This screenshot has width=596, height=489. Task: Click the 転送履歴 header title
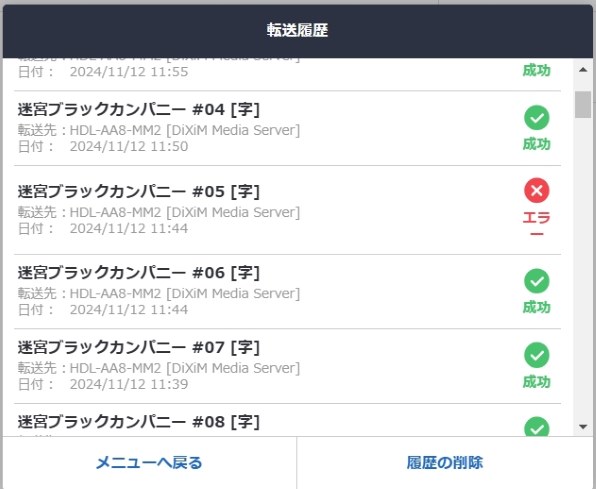tap(297, 30)
